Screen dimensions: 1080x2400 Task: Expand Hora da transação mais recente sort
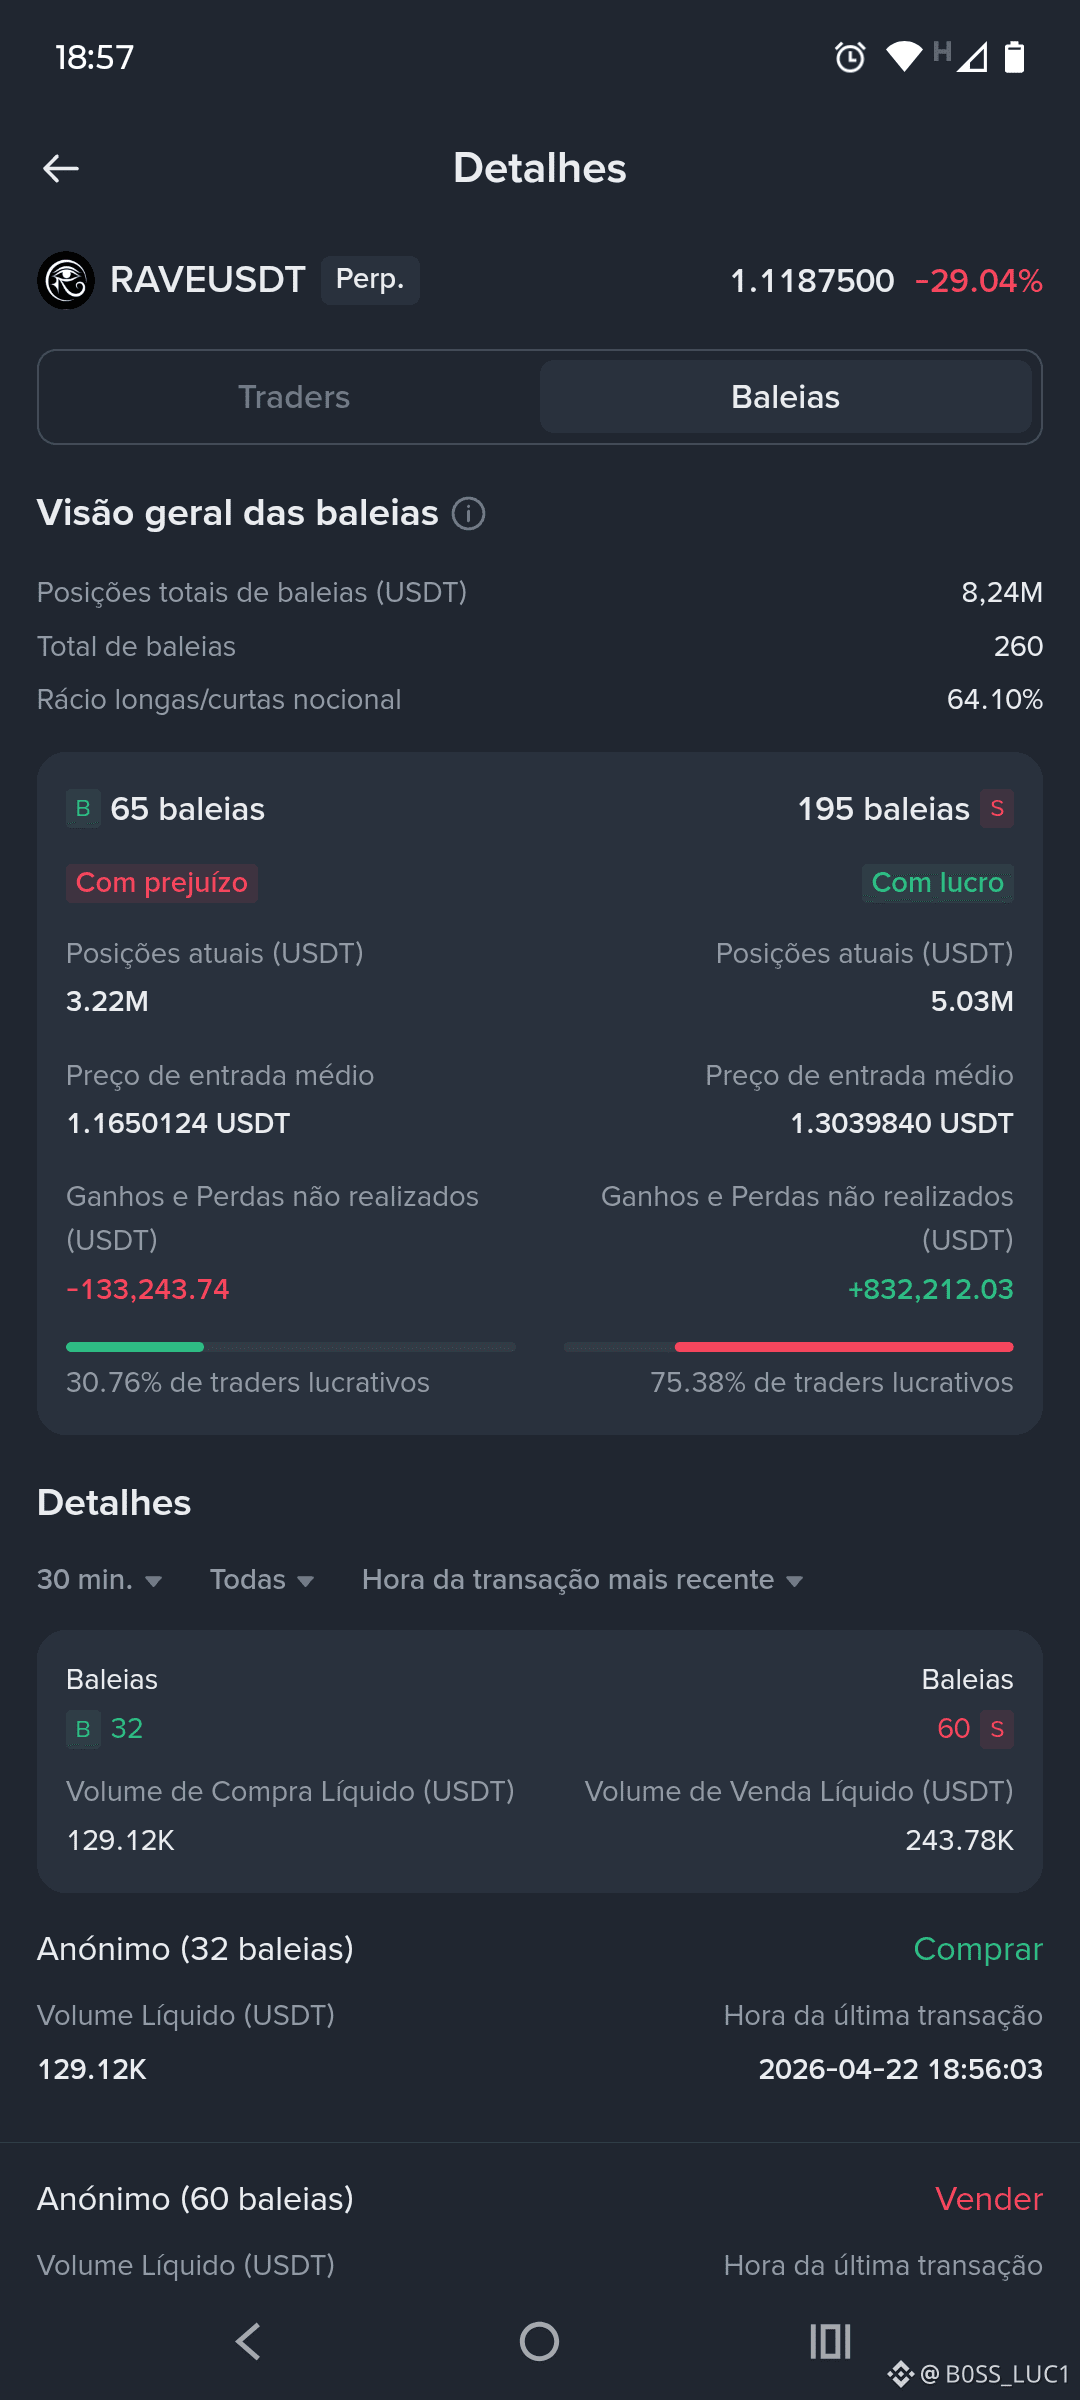coord(583,1580)
